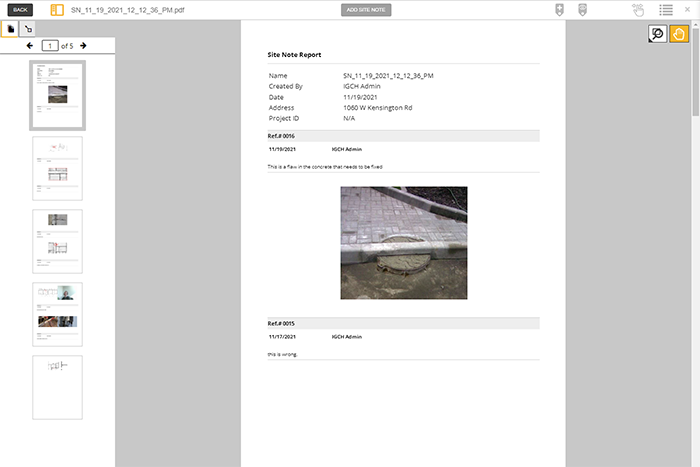700x467 pixels.
Task: Toggle the side panel layout icon
Action: [x=57, y=10]
